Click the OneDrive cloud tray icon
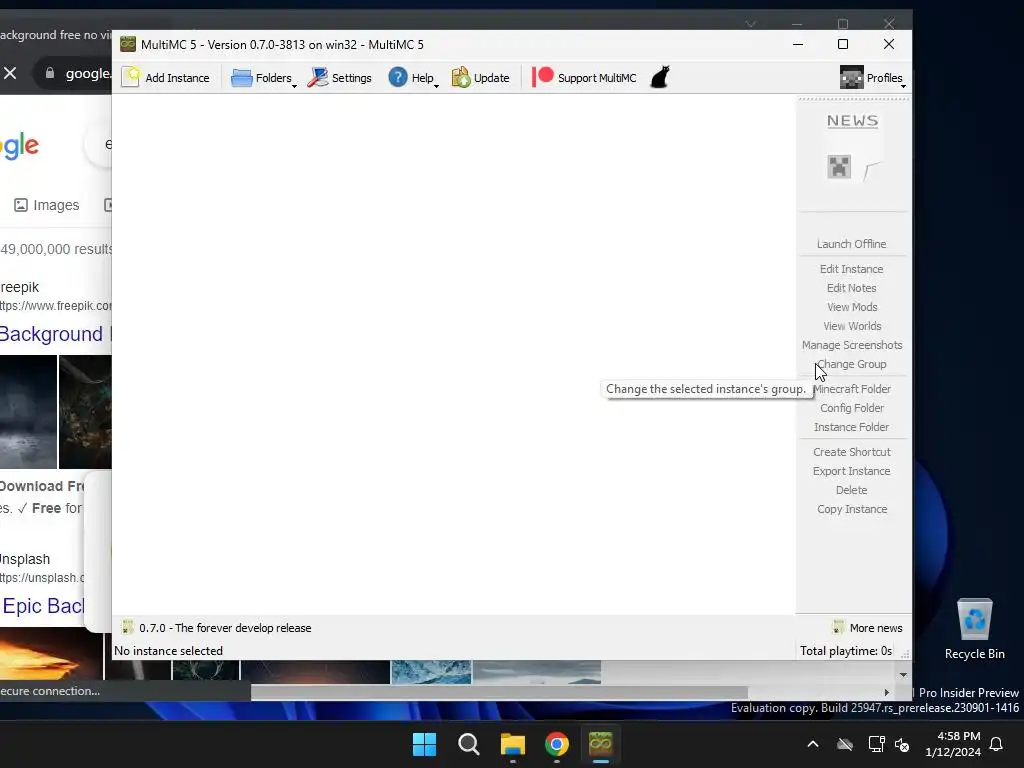Image resolution: width=1024 pixels, height=768 pixels. click(845, 744)
